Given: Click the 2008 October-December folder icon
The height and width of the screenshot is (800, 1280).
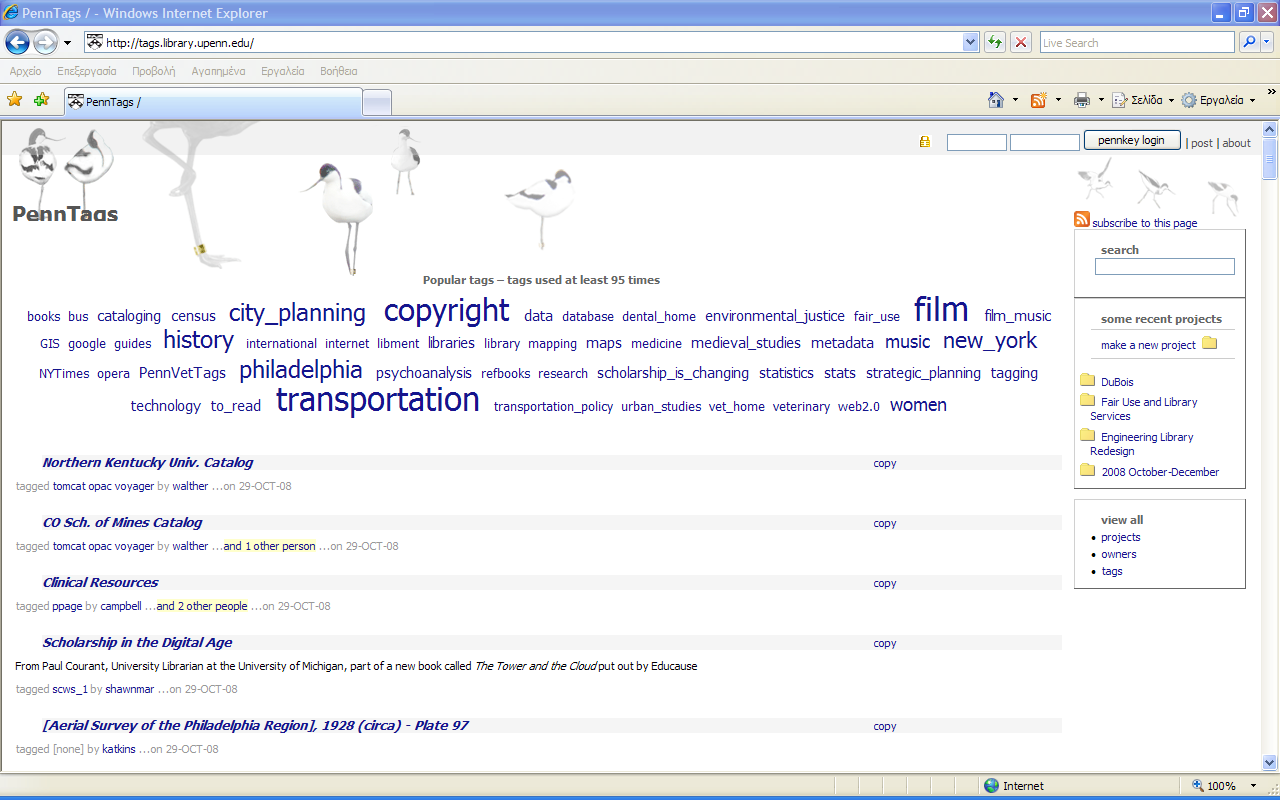Looking at the screenshot, I should click(1088, 470).
